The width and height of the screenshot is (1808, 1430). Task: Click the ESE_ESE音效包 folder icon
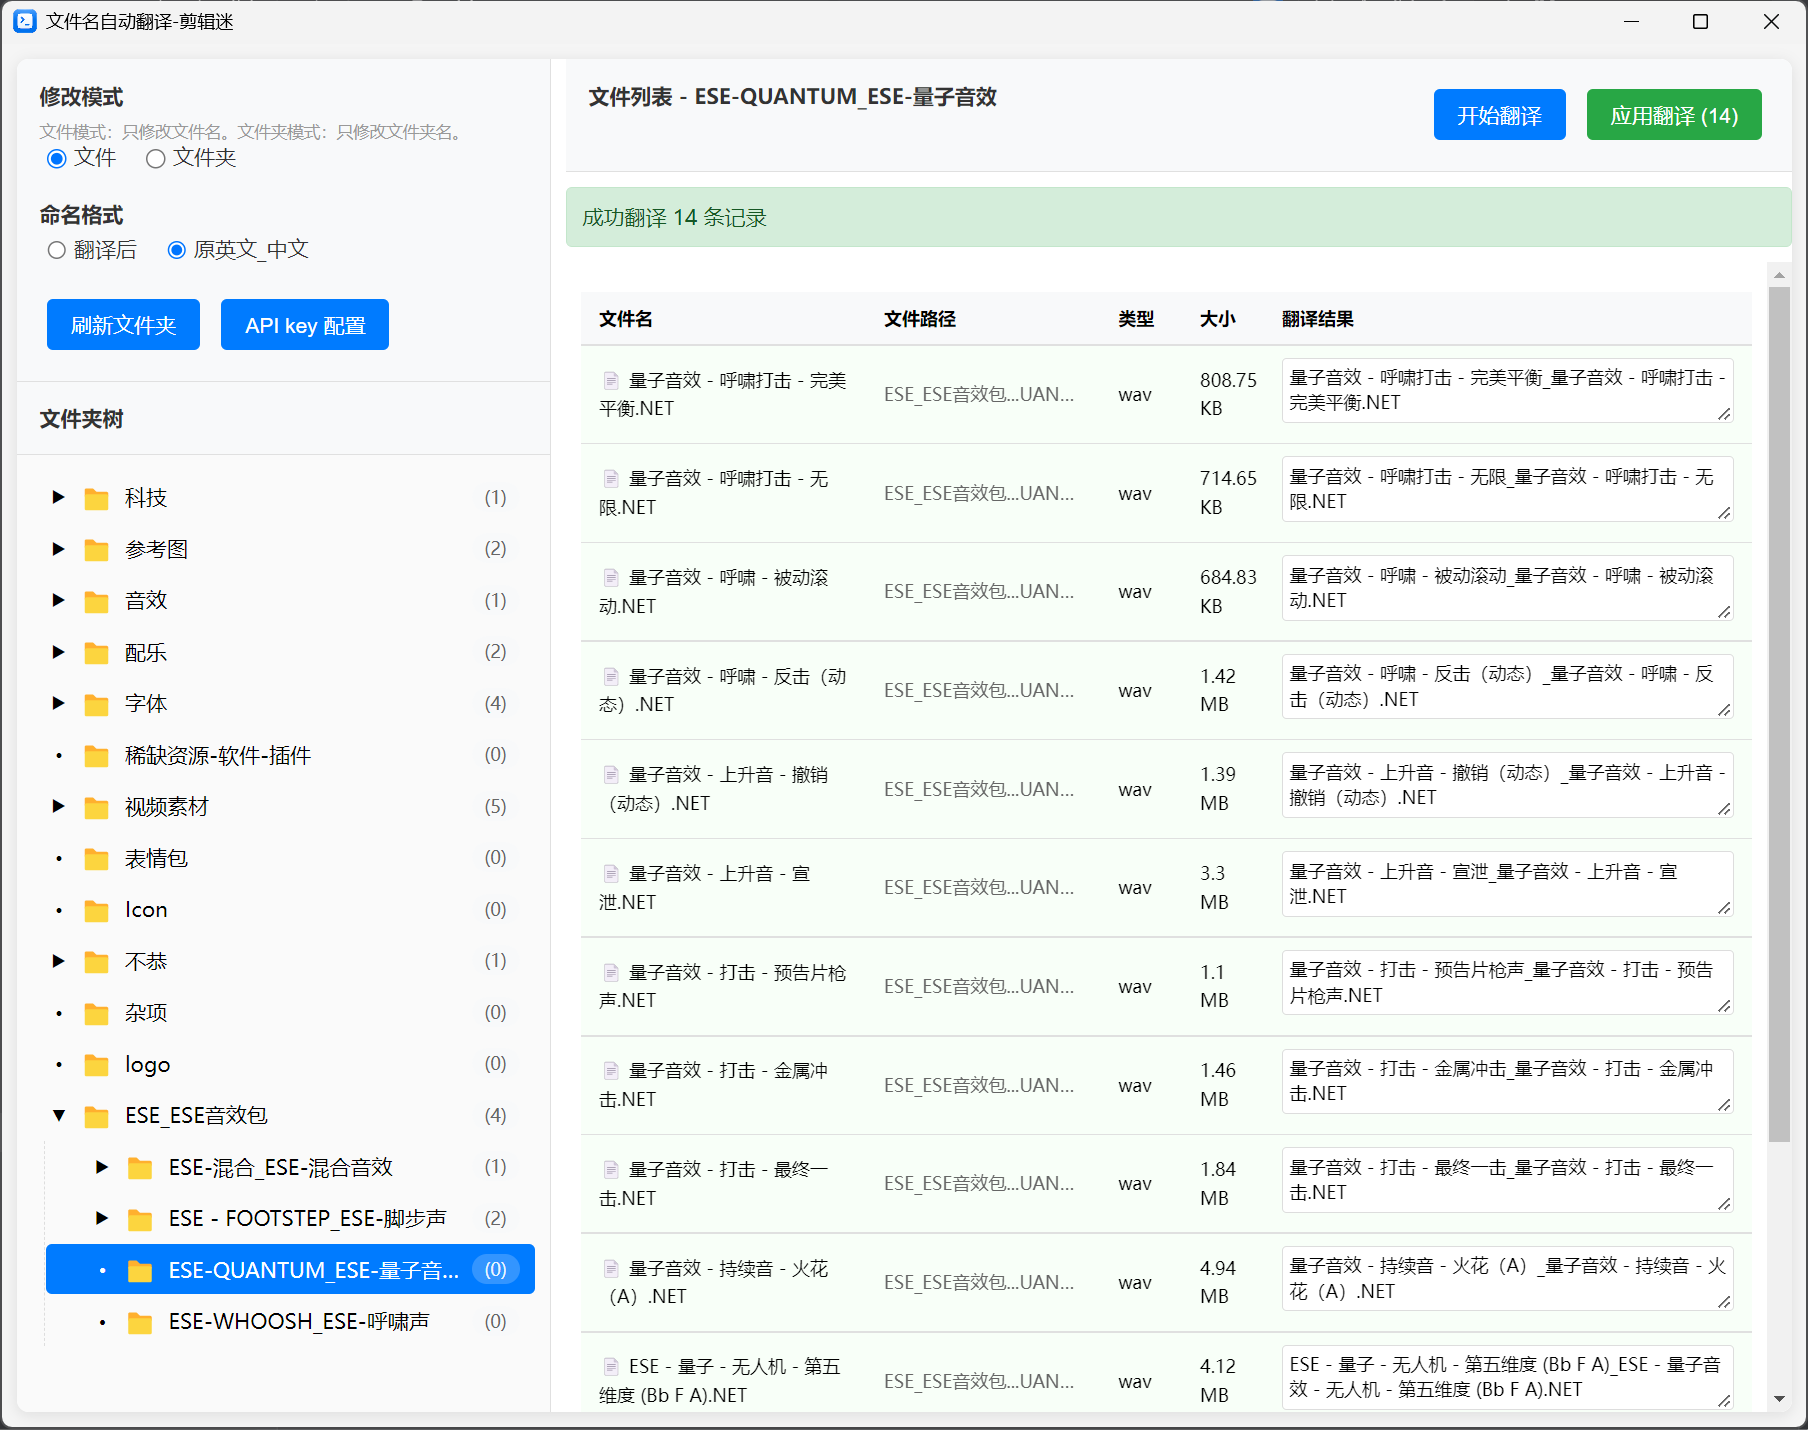pos(97,1117)
